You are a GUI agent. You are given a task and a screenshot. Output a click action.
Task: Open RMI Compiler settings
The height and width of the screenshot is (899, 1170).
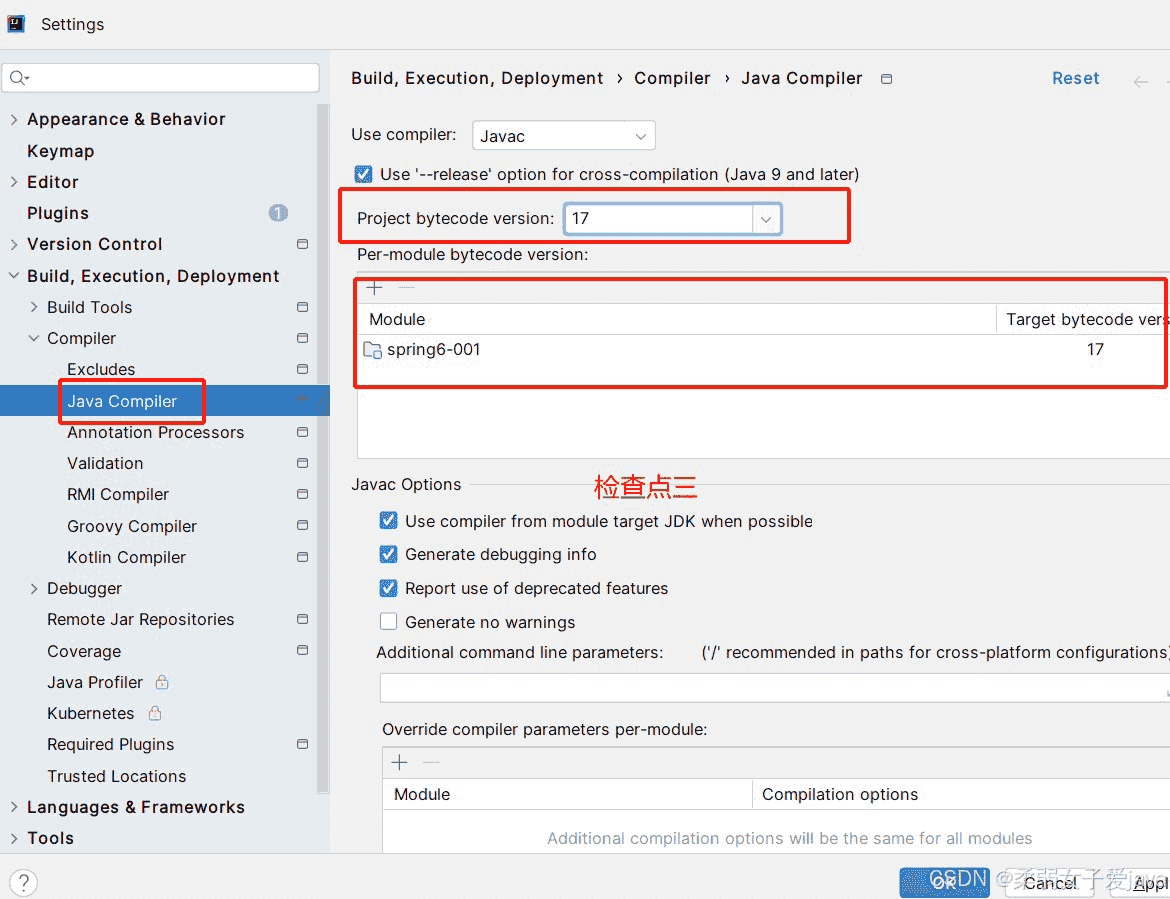pos(118,495)
